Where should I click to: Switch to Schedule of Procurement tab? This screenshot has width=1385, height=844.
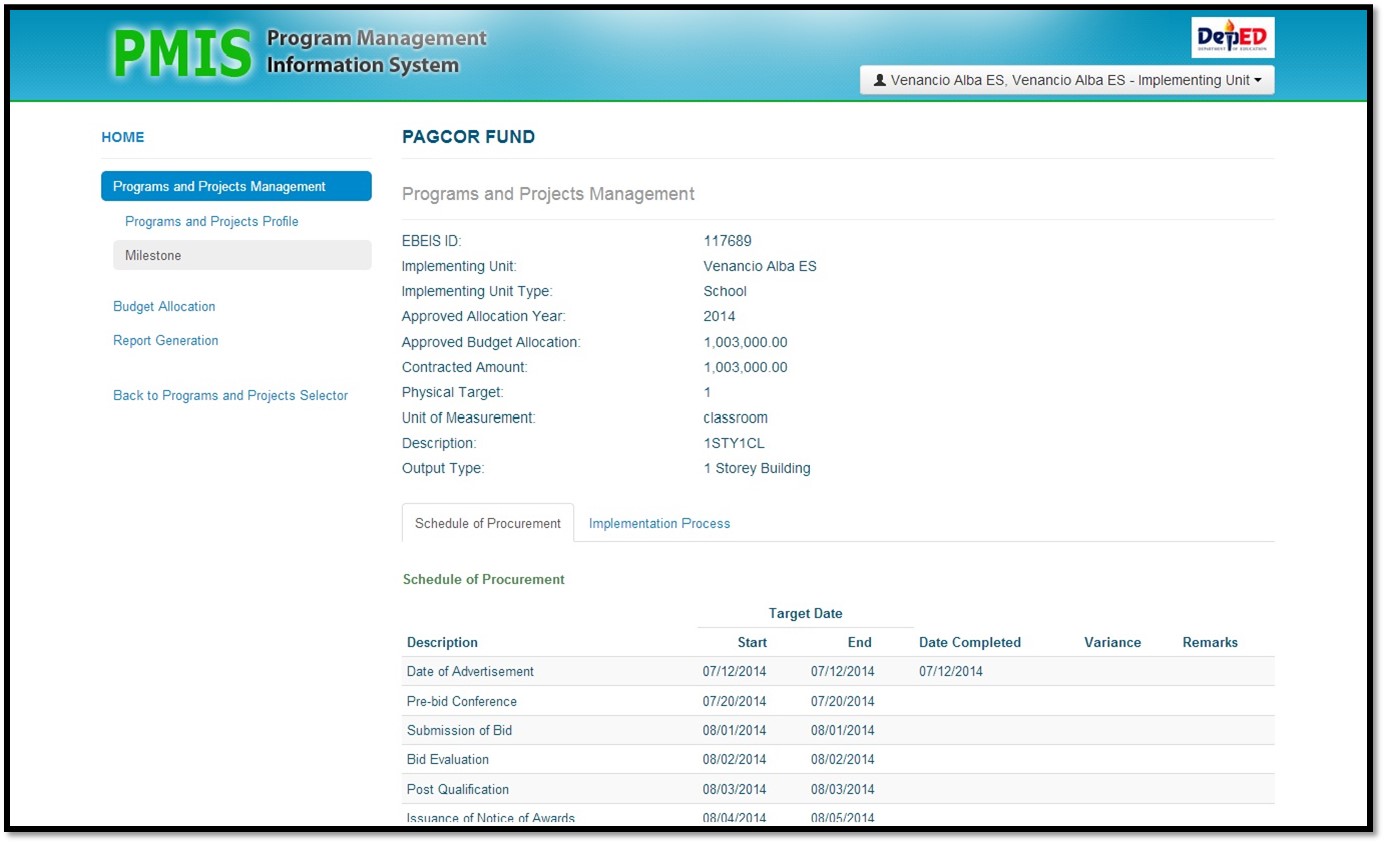coord(488,523)
